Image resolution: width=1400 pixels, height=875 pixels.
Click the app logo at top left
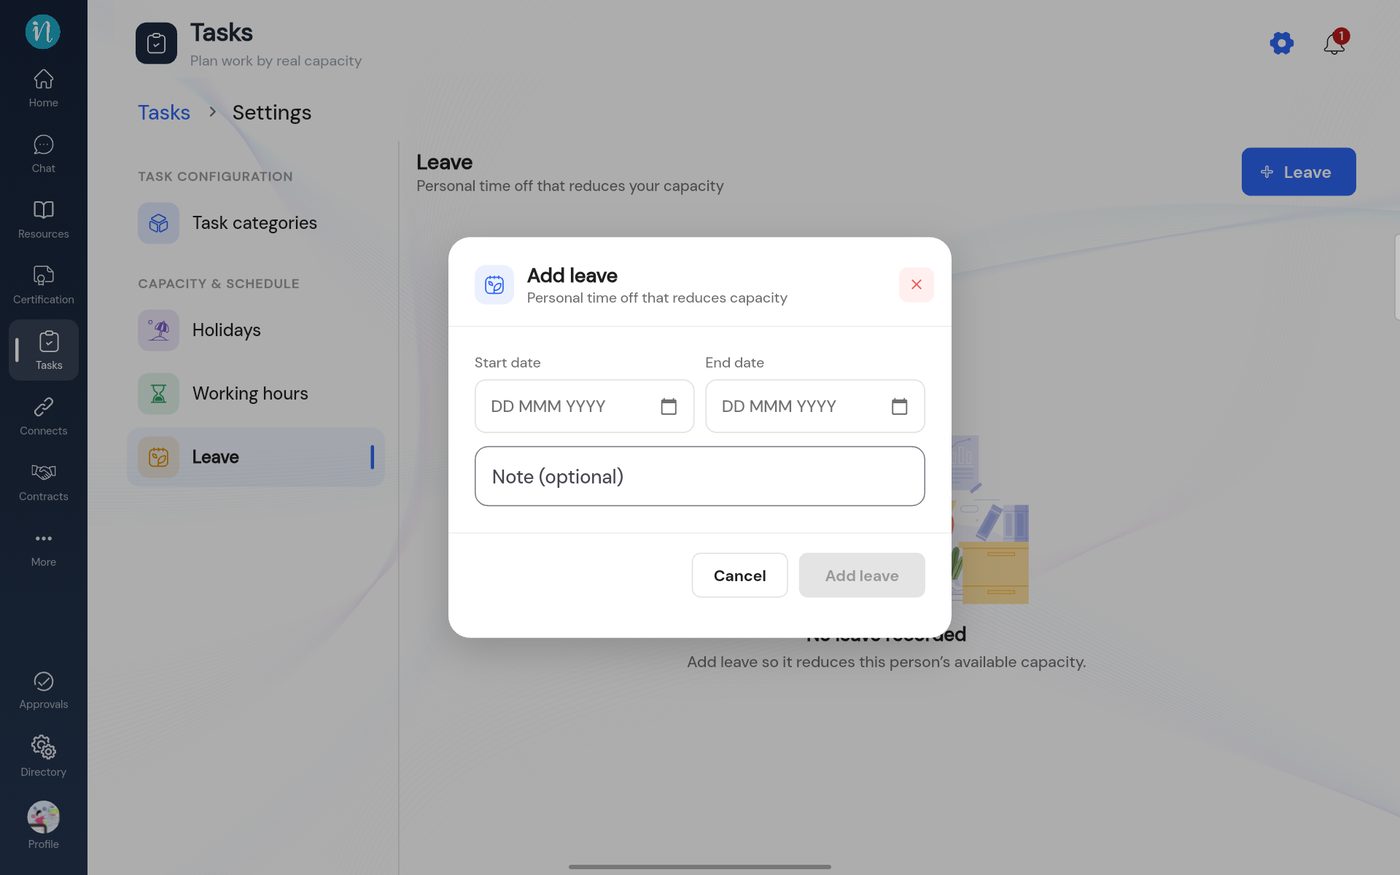click(x=43, y=31)
